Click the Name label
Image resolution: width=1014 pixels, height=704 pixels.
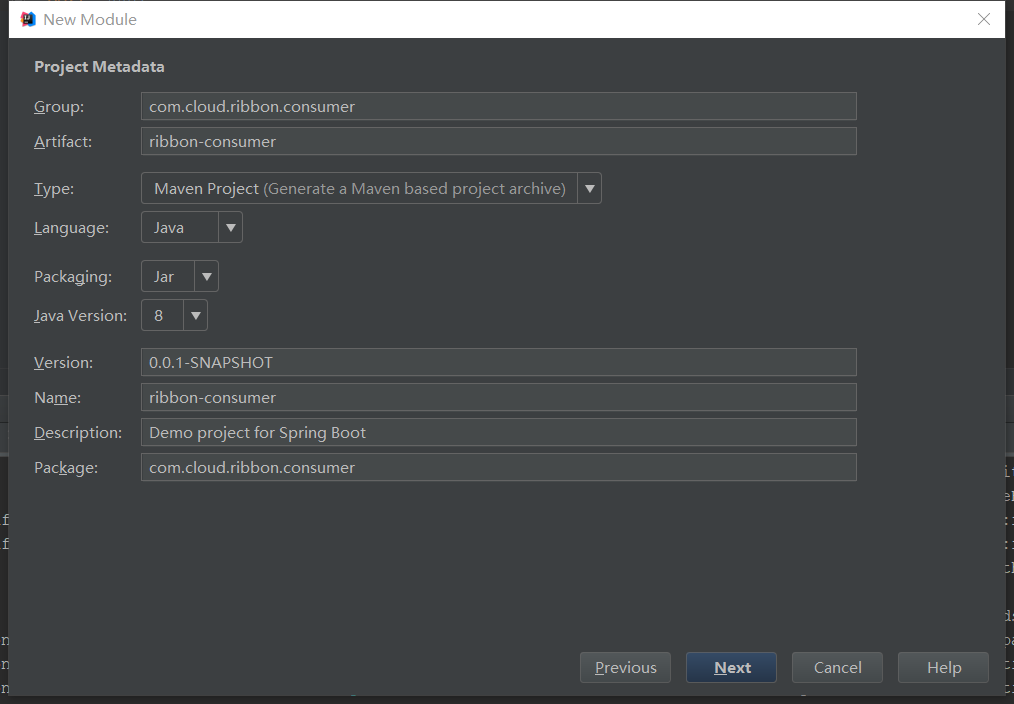pos(58,398)
